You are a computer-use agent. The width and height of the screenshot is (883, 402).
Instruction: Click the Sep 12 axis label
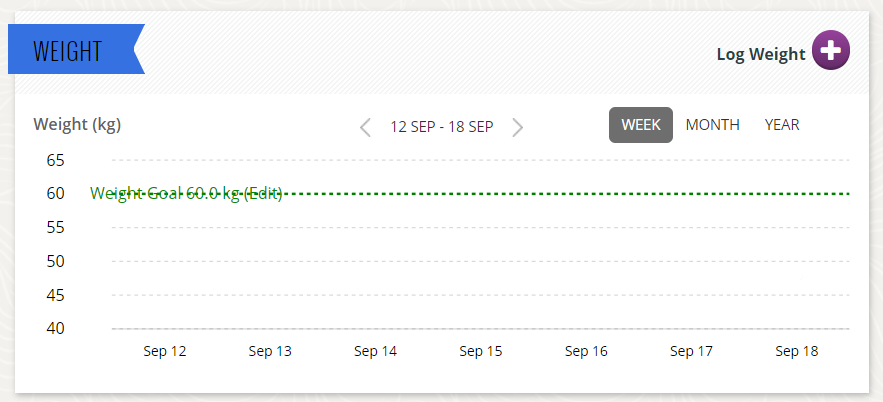165,351
